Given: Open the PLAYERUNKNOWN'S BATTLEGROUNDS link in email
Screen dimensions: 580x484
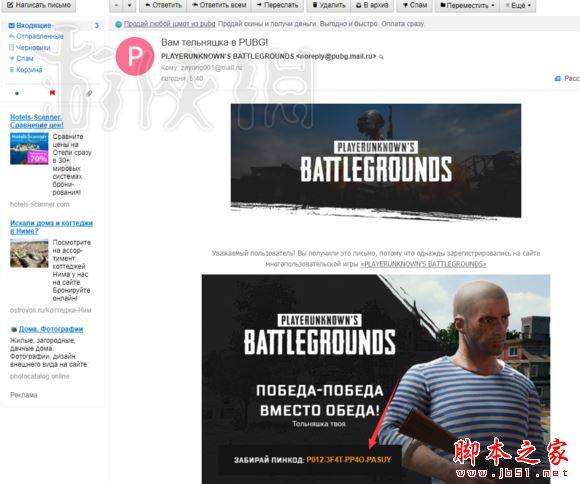Looking at the screenshot, I should pyautogui.click(x=423, y=264).
